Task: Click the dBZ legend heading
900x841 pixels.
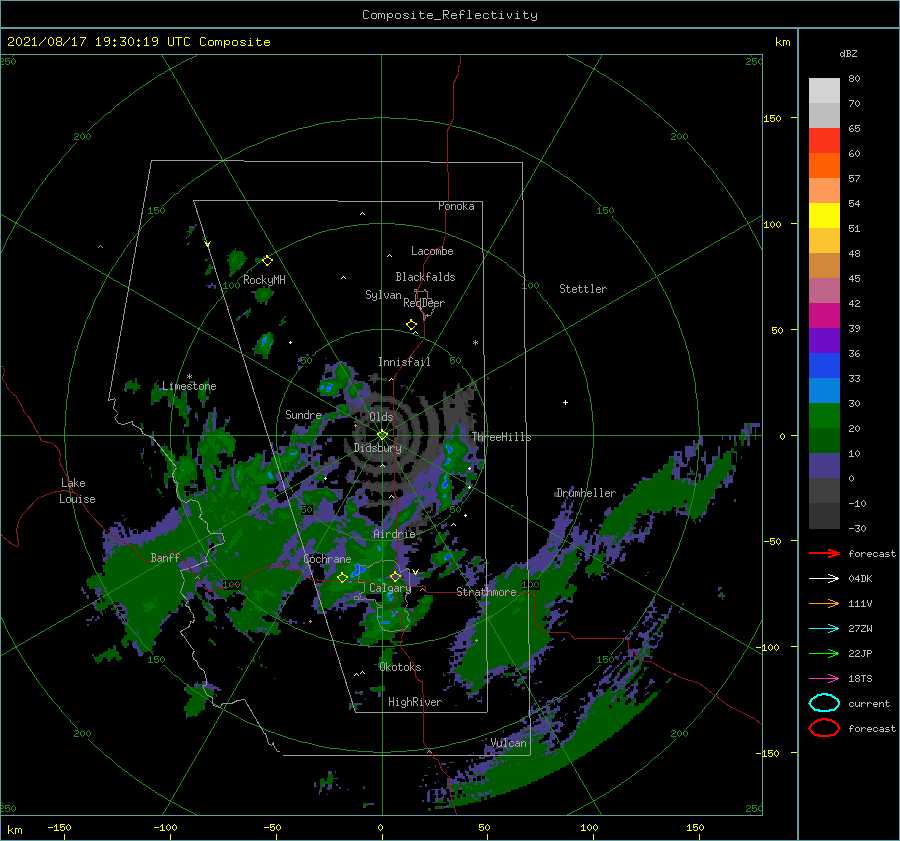Action: click(x=848, y=53)
